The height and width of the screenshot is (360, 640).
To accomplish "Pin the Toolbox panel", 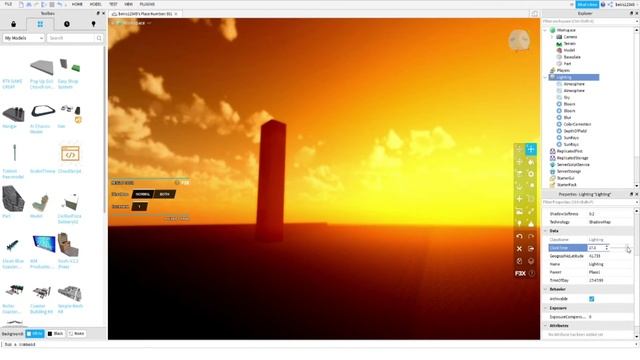I will [x=98, y=13].
